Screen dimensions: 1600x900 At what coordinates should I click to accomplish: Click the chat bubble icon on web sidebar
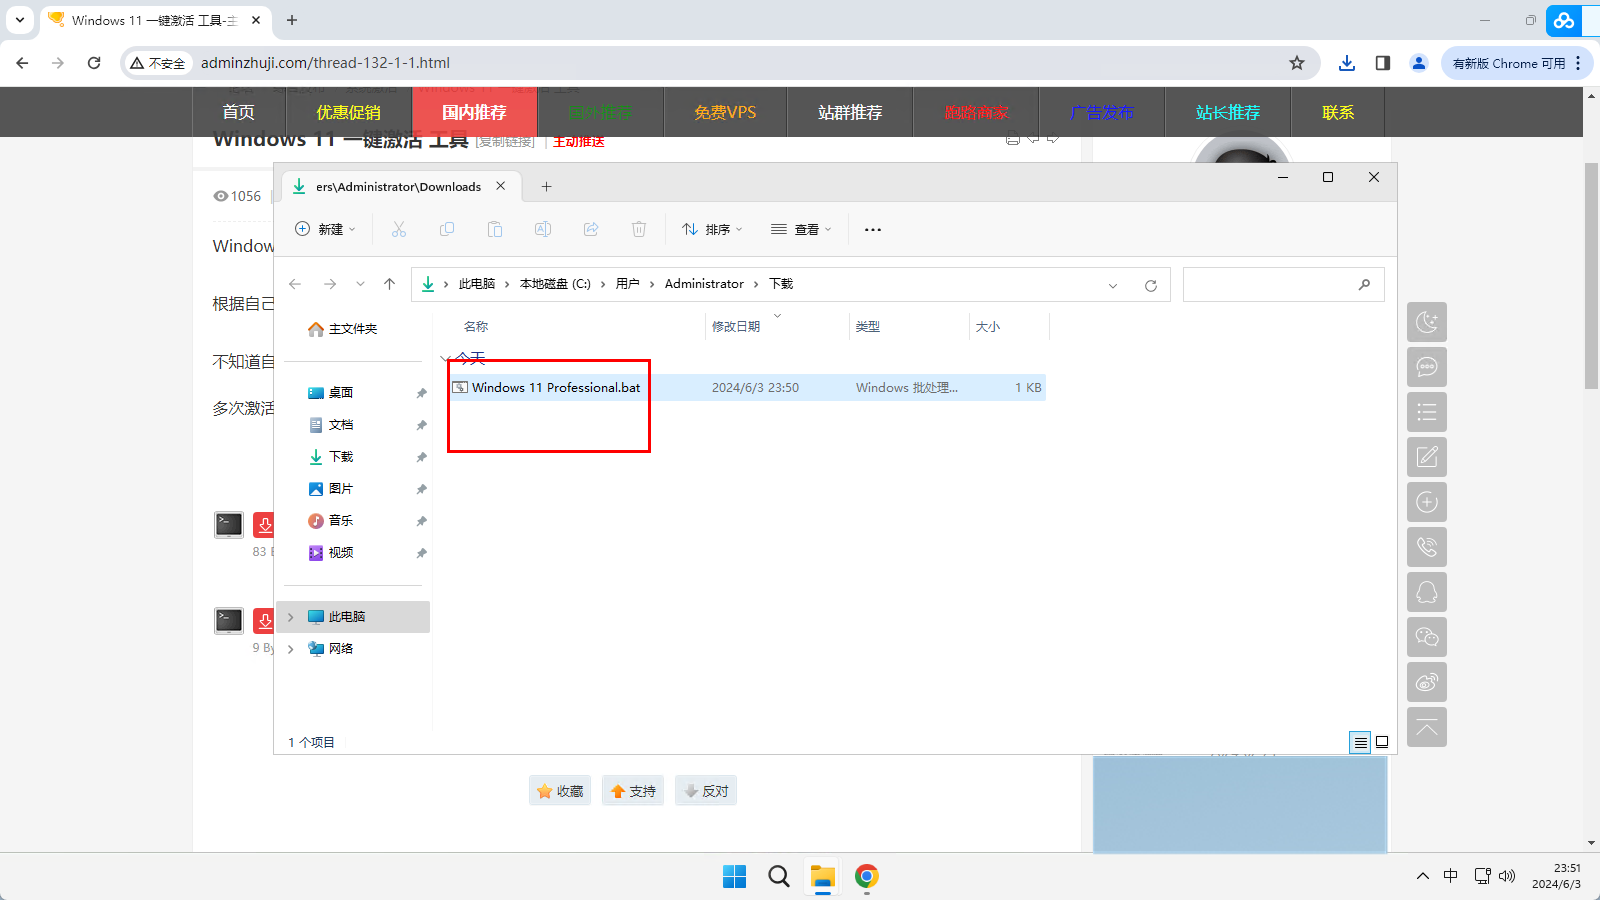point(1427,367)
